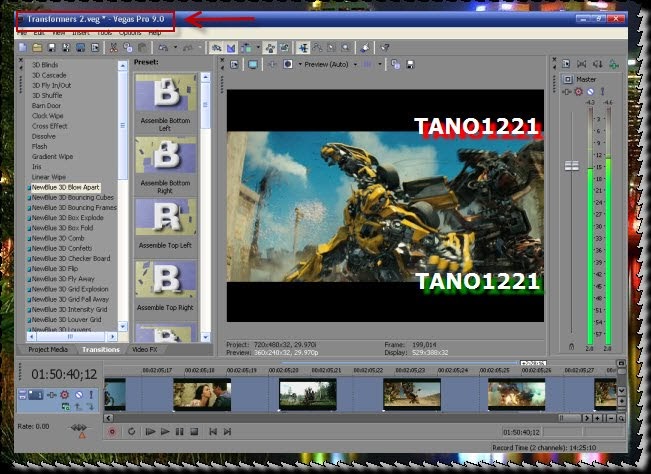Mute the video track in track header

[78, 395]
